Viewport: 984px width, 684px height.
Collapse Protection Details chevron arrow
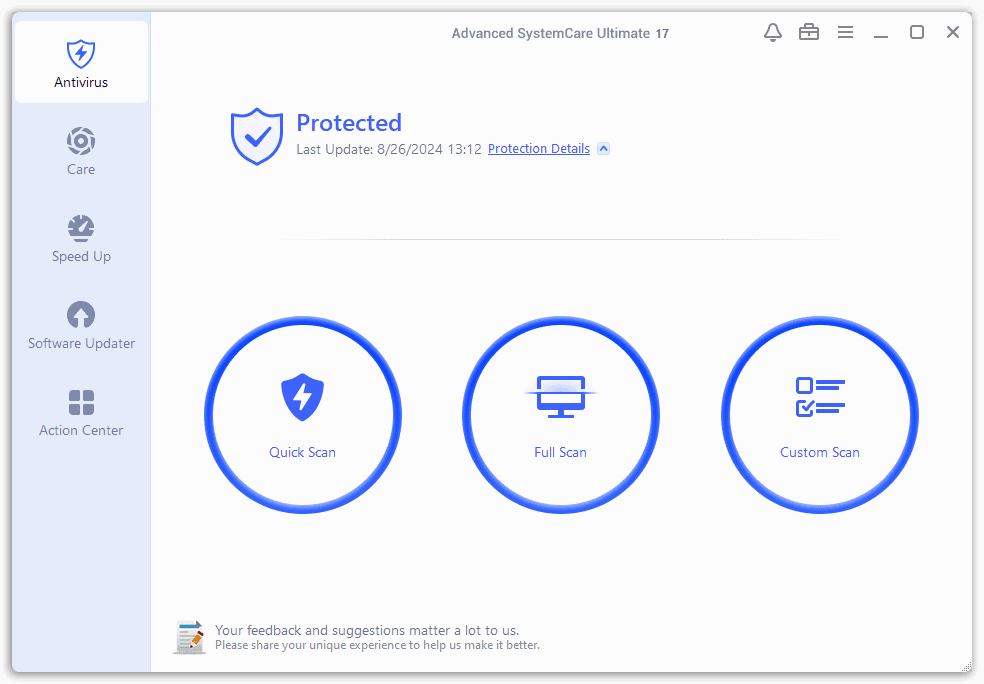coord(603,149)
